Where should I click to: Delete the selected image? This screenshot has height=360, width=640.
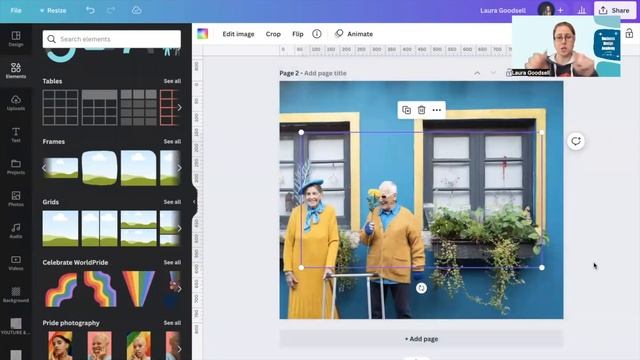pos(422,110)
